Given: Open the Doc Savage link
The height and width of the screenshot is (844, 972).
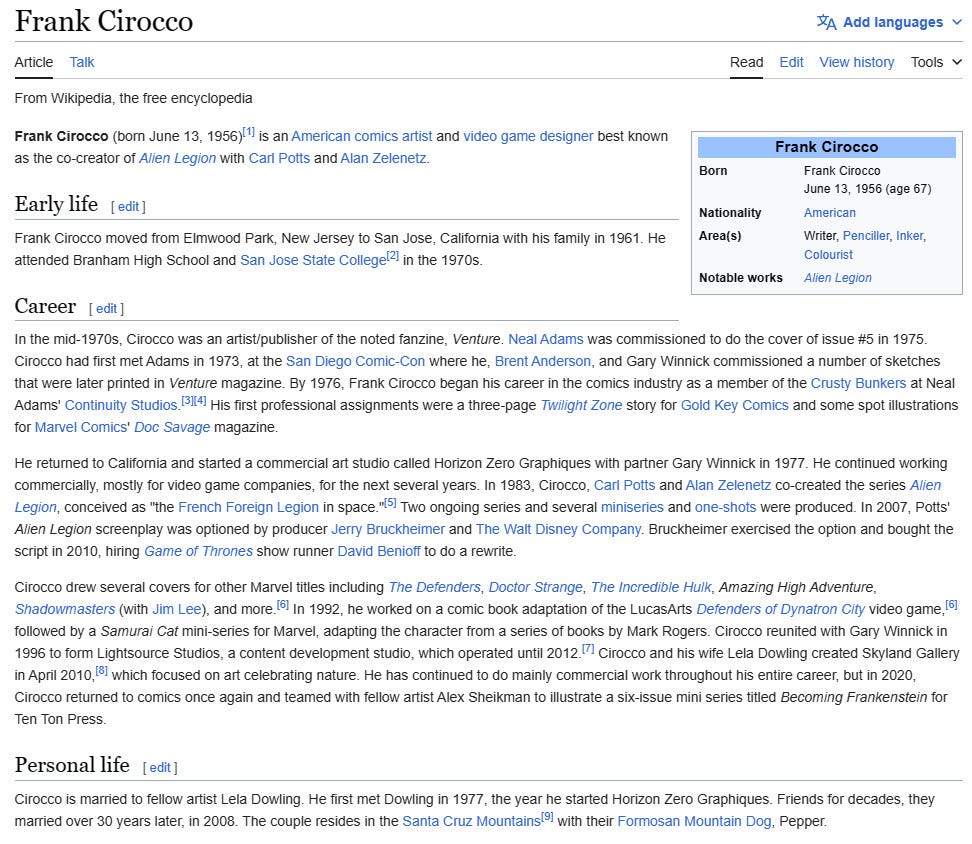Looking at the screenshot, I should 172,427.
